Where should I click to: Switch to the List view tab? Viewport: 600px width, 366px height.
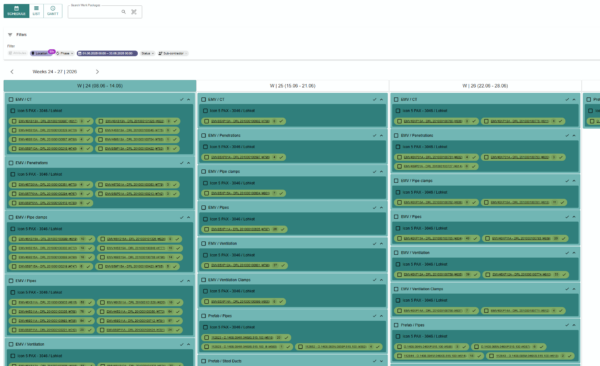coord(36,11)
